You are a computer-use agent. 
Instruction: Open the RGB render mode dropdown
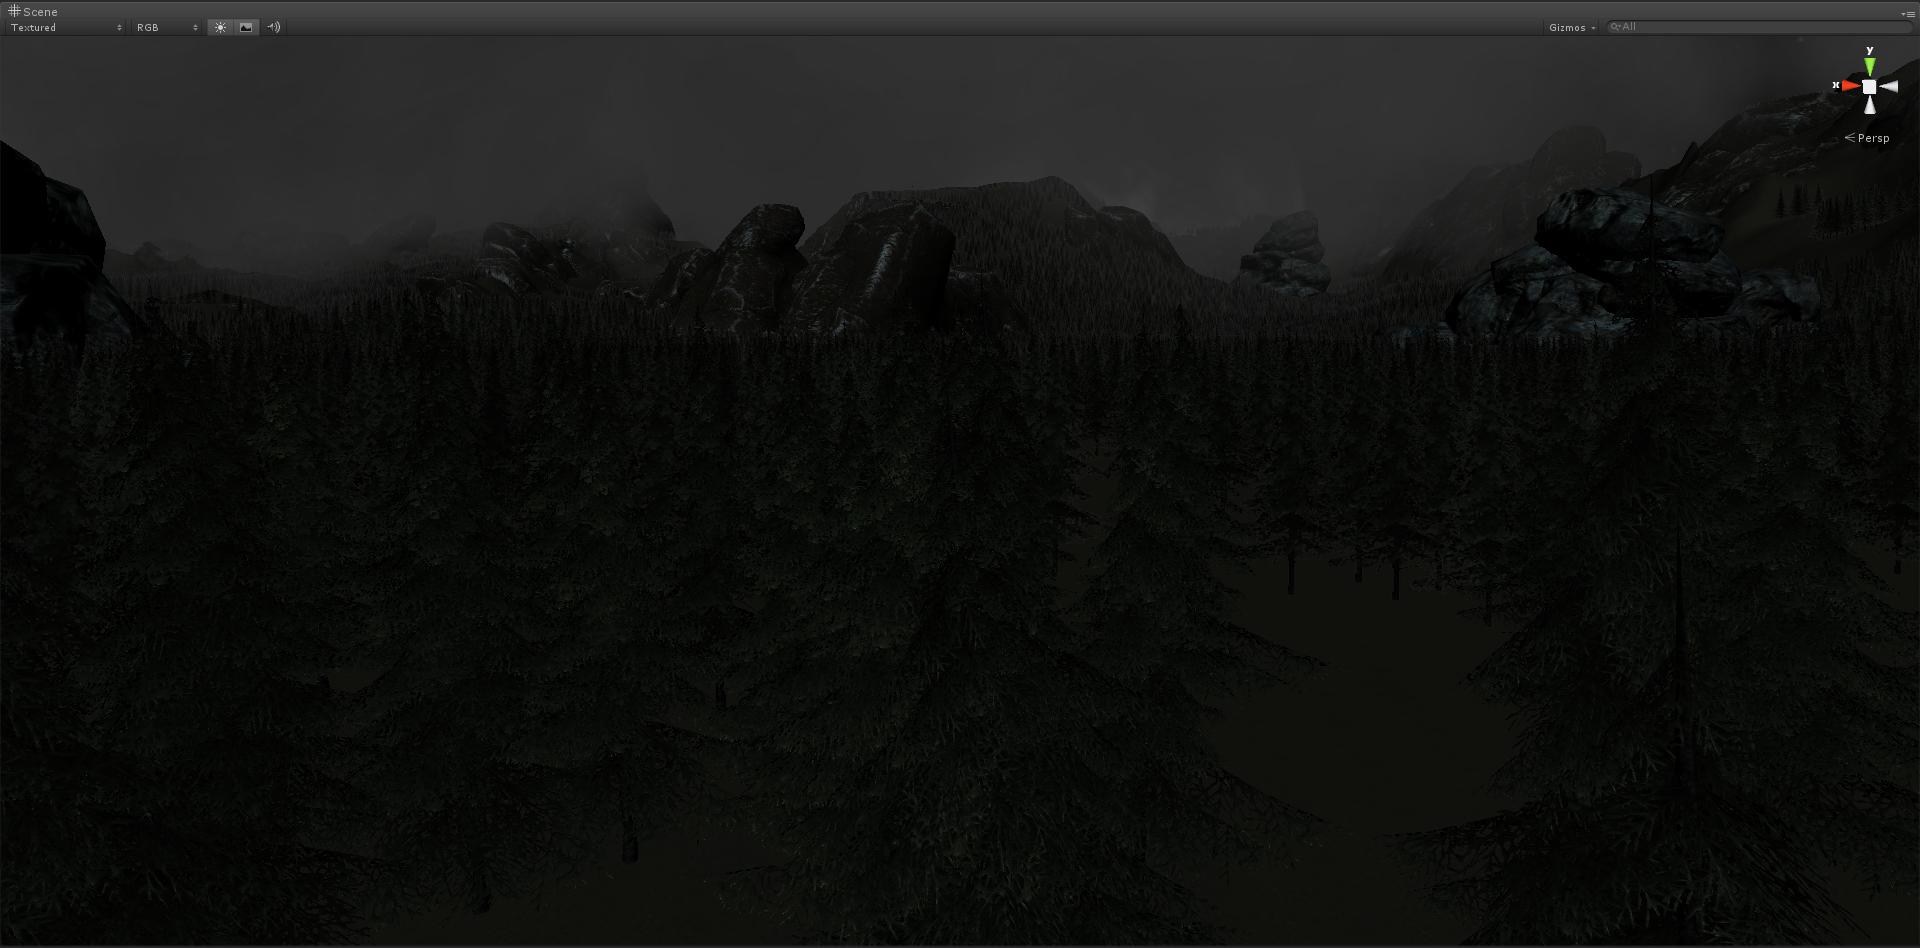point(167,27)
